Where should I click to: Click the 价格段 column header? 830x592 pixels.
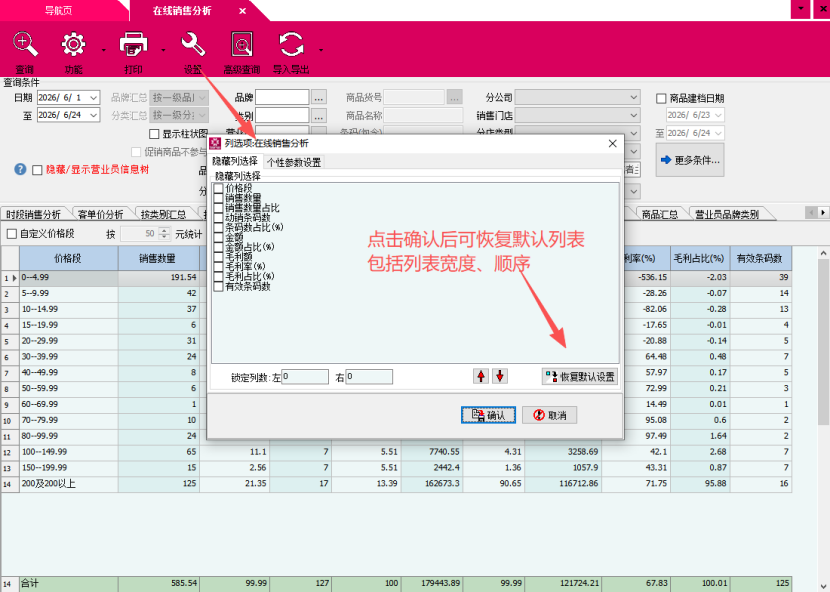pyautogui.click(x=68, y=258)
